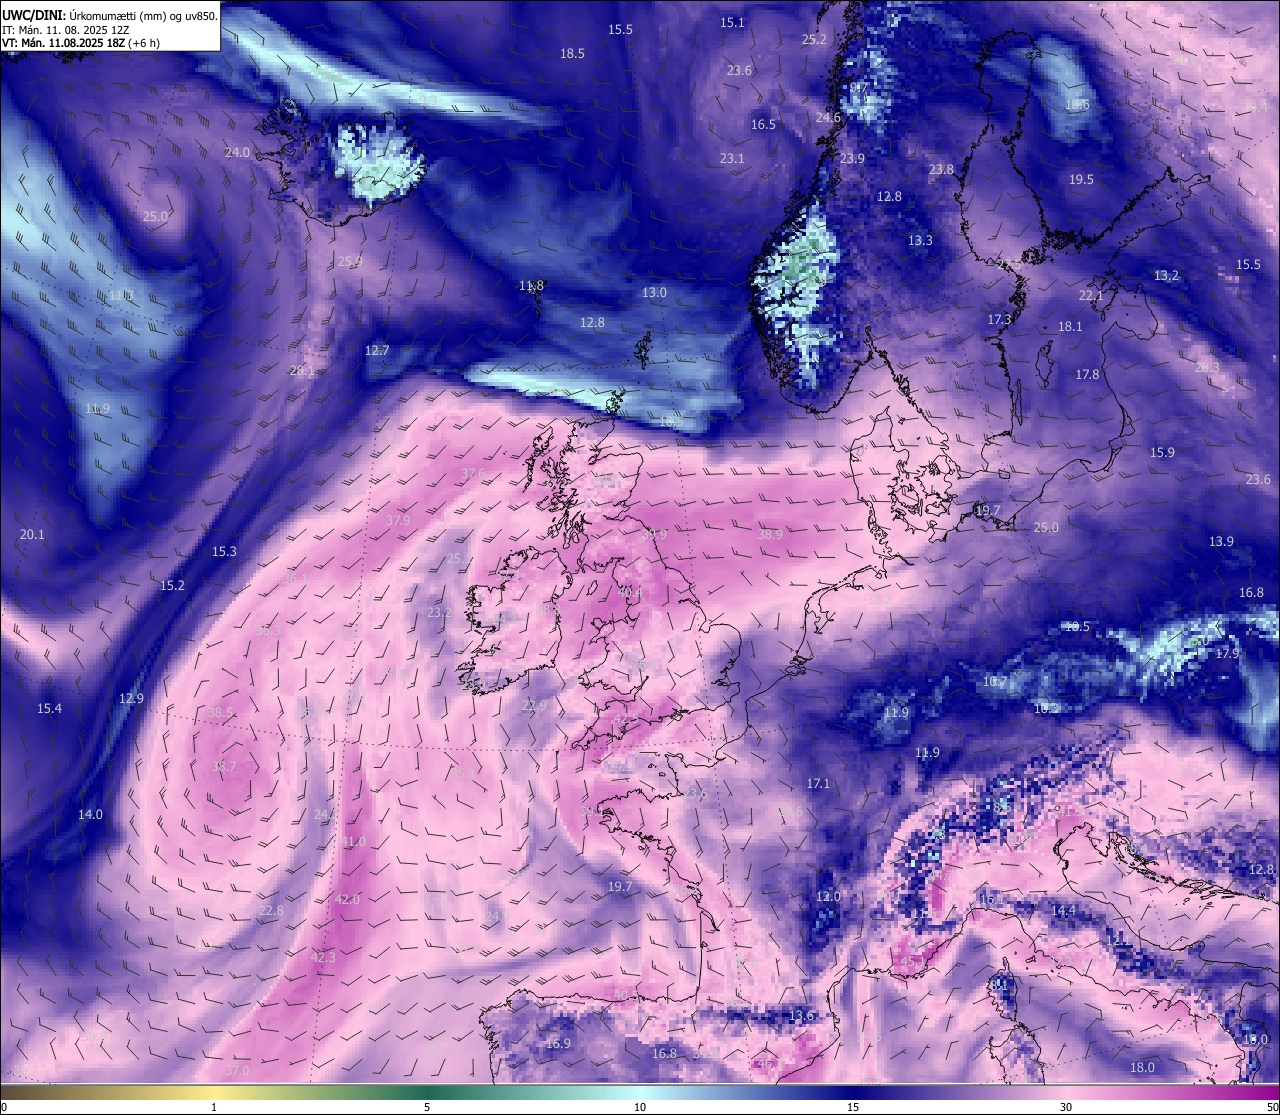Click the 38.9 value over the North Sea

point(770,535)
